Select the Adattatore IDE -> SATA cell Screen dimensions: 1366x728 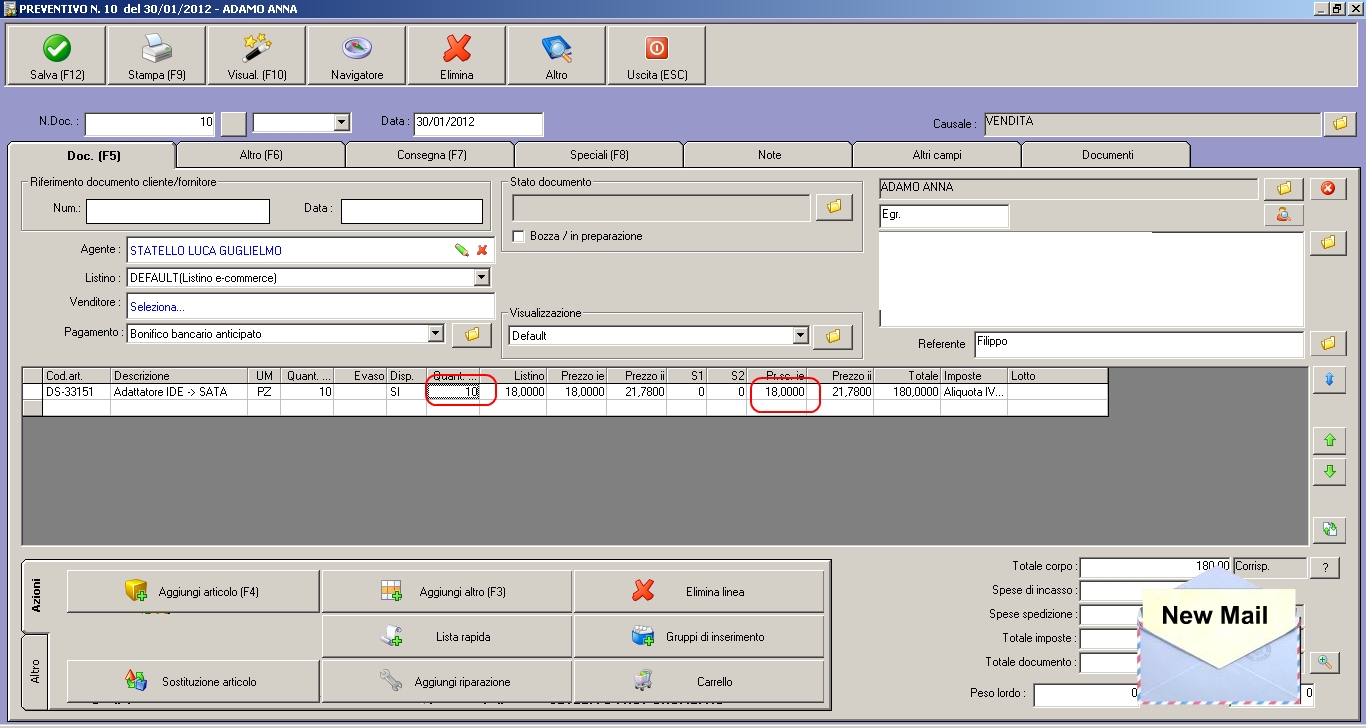tap(181, 392)
